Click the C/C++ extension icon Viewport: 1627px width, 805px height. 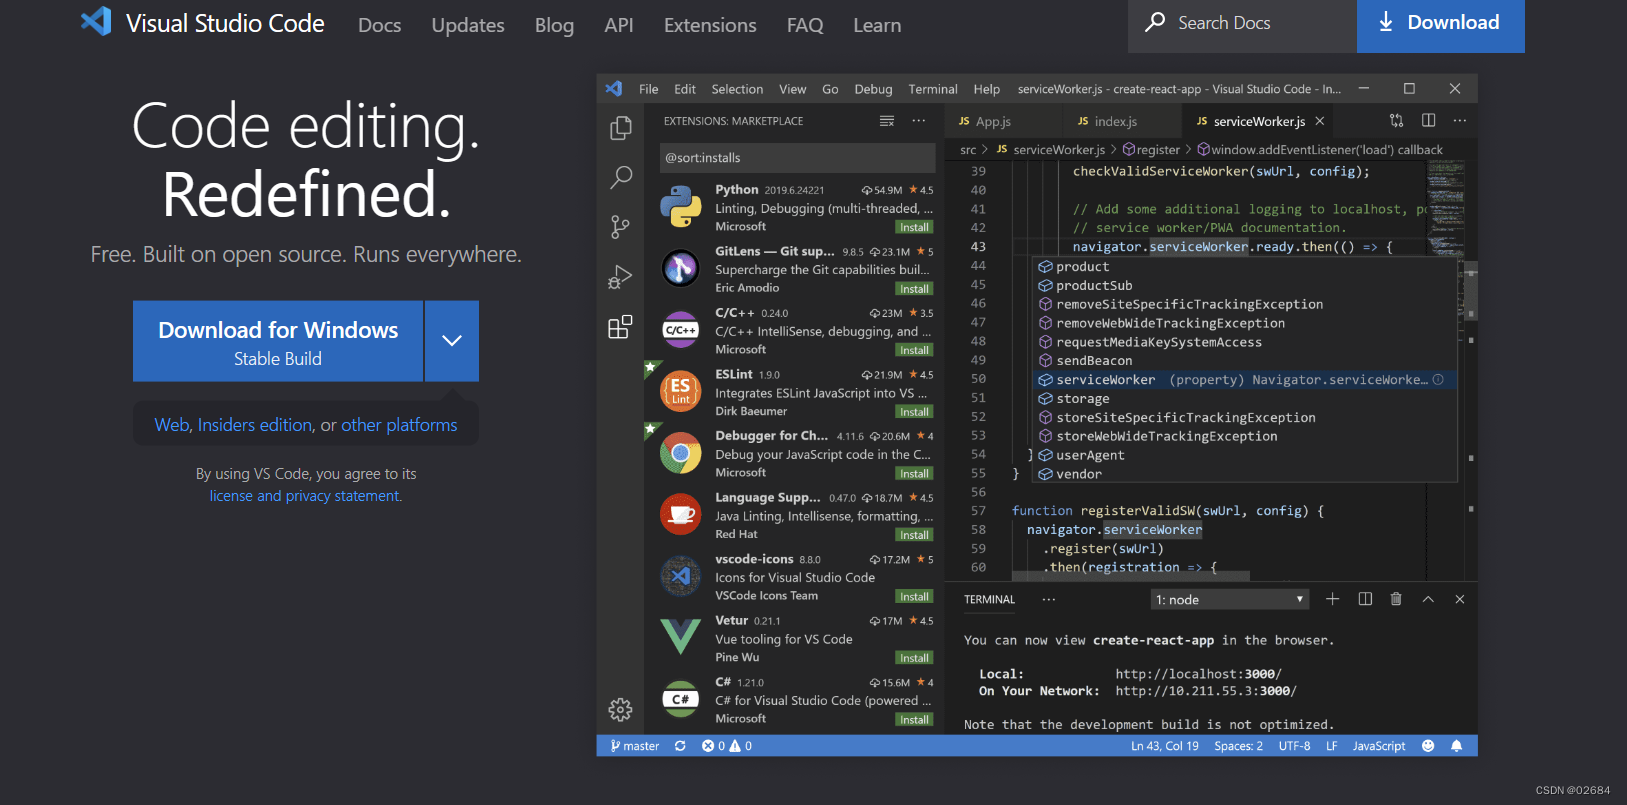pyautogui.click(x=681, y=330)
